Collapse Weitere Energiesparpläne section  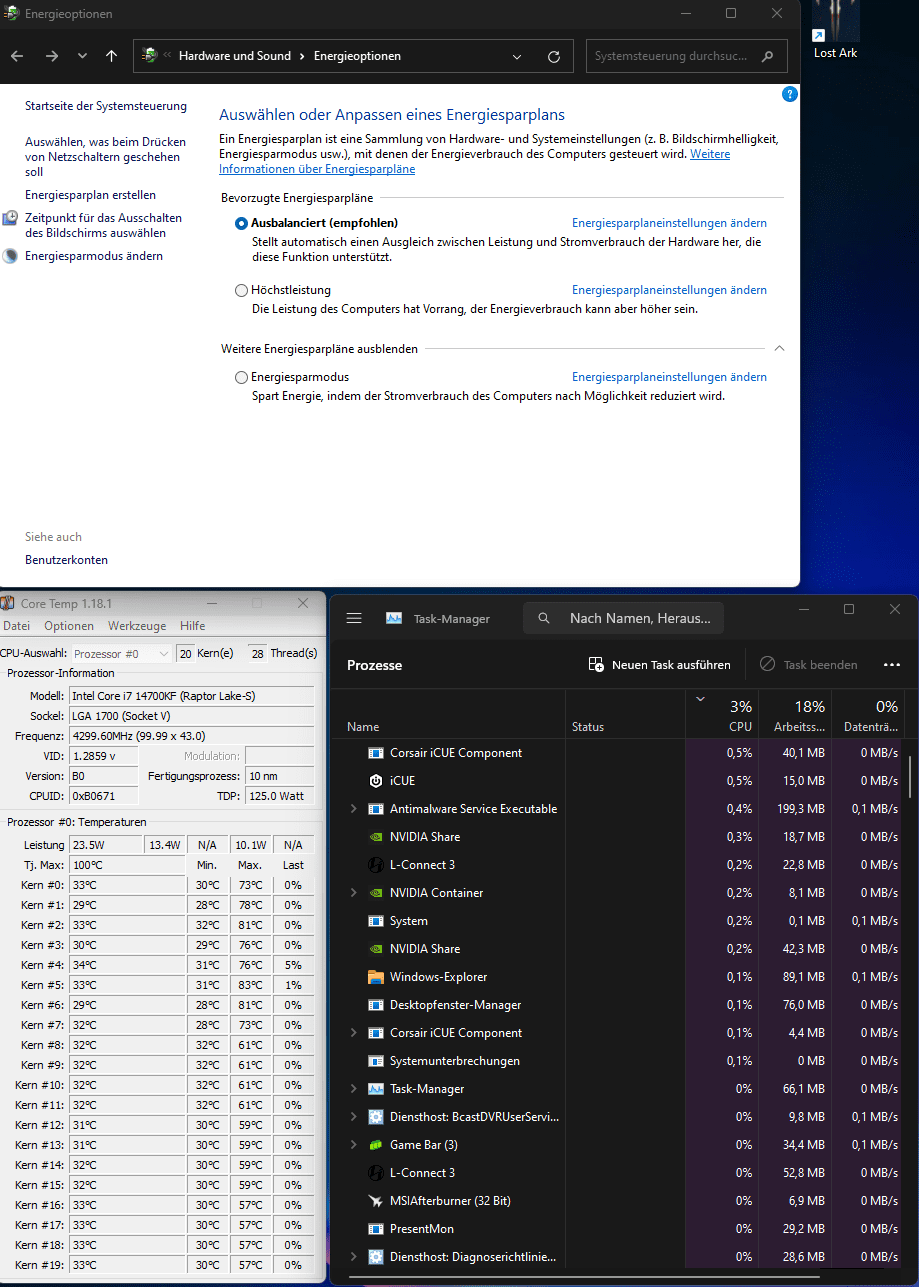(779, 348)
